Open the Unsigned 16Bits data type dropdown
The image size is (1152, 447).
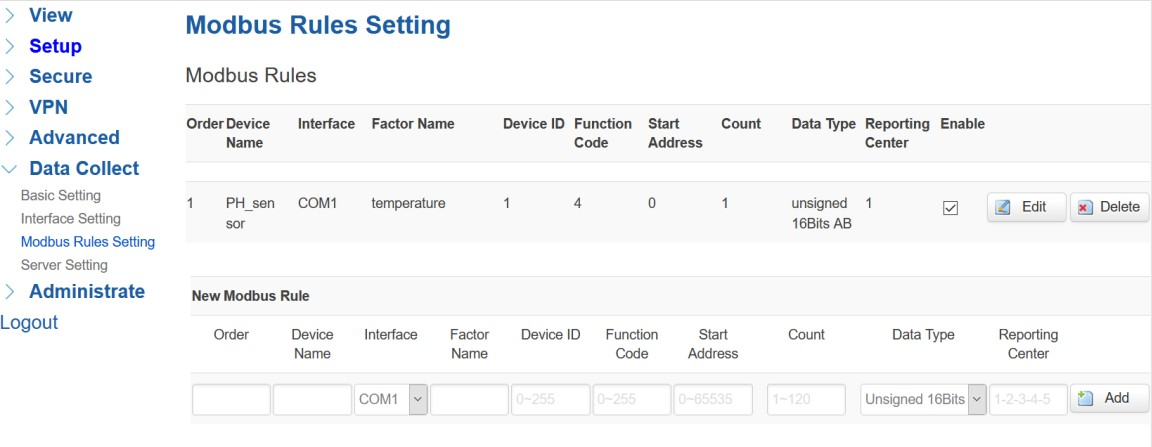[x=923, y=399]
